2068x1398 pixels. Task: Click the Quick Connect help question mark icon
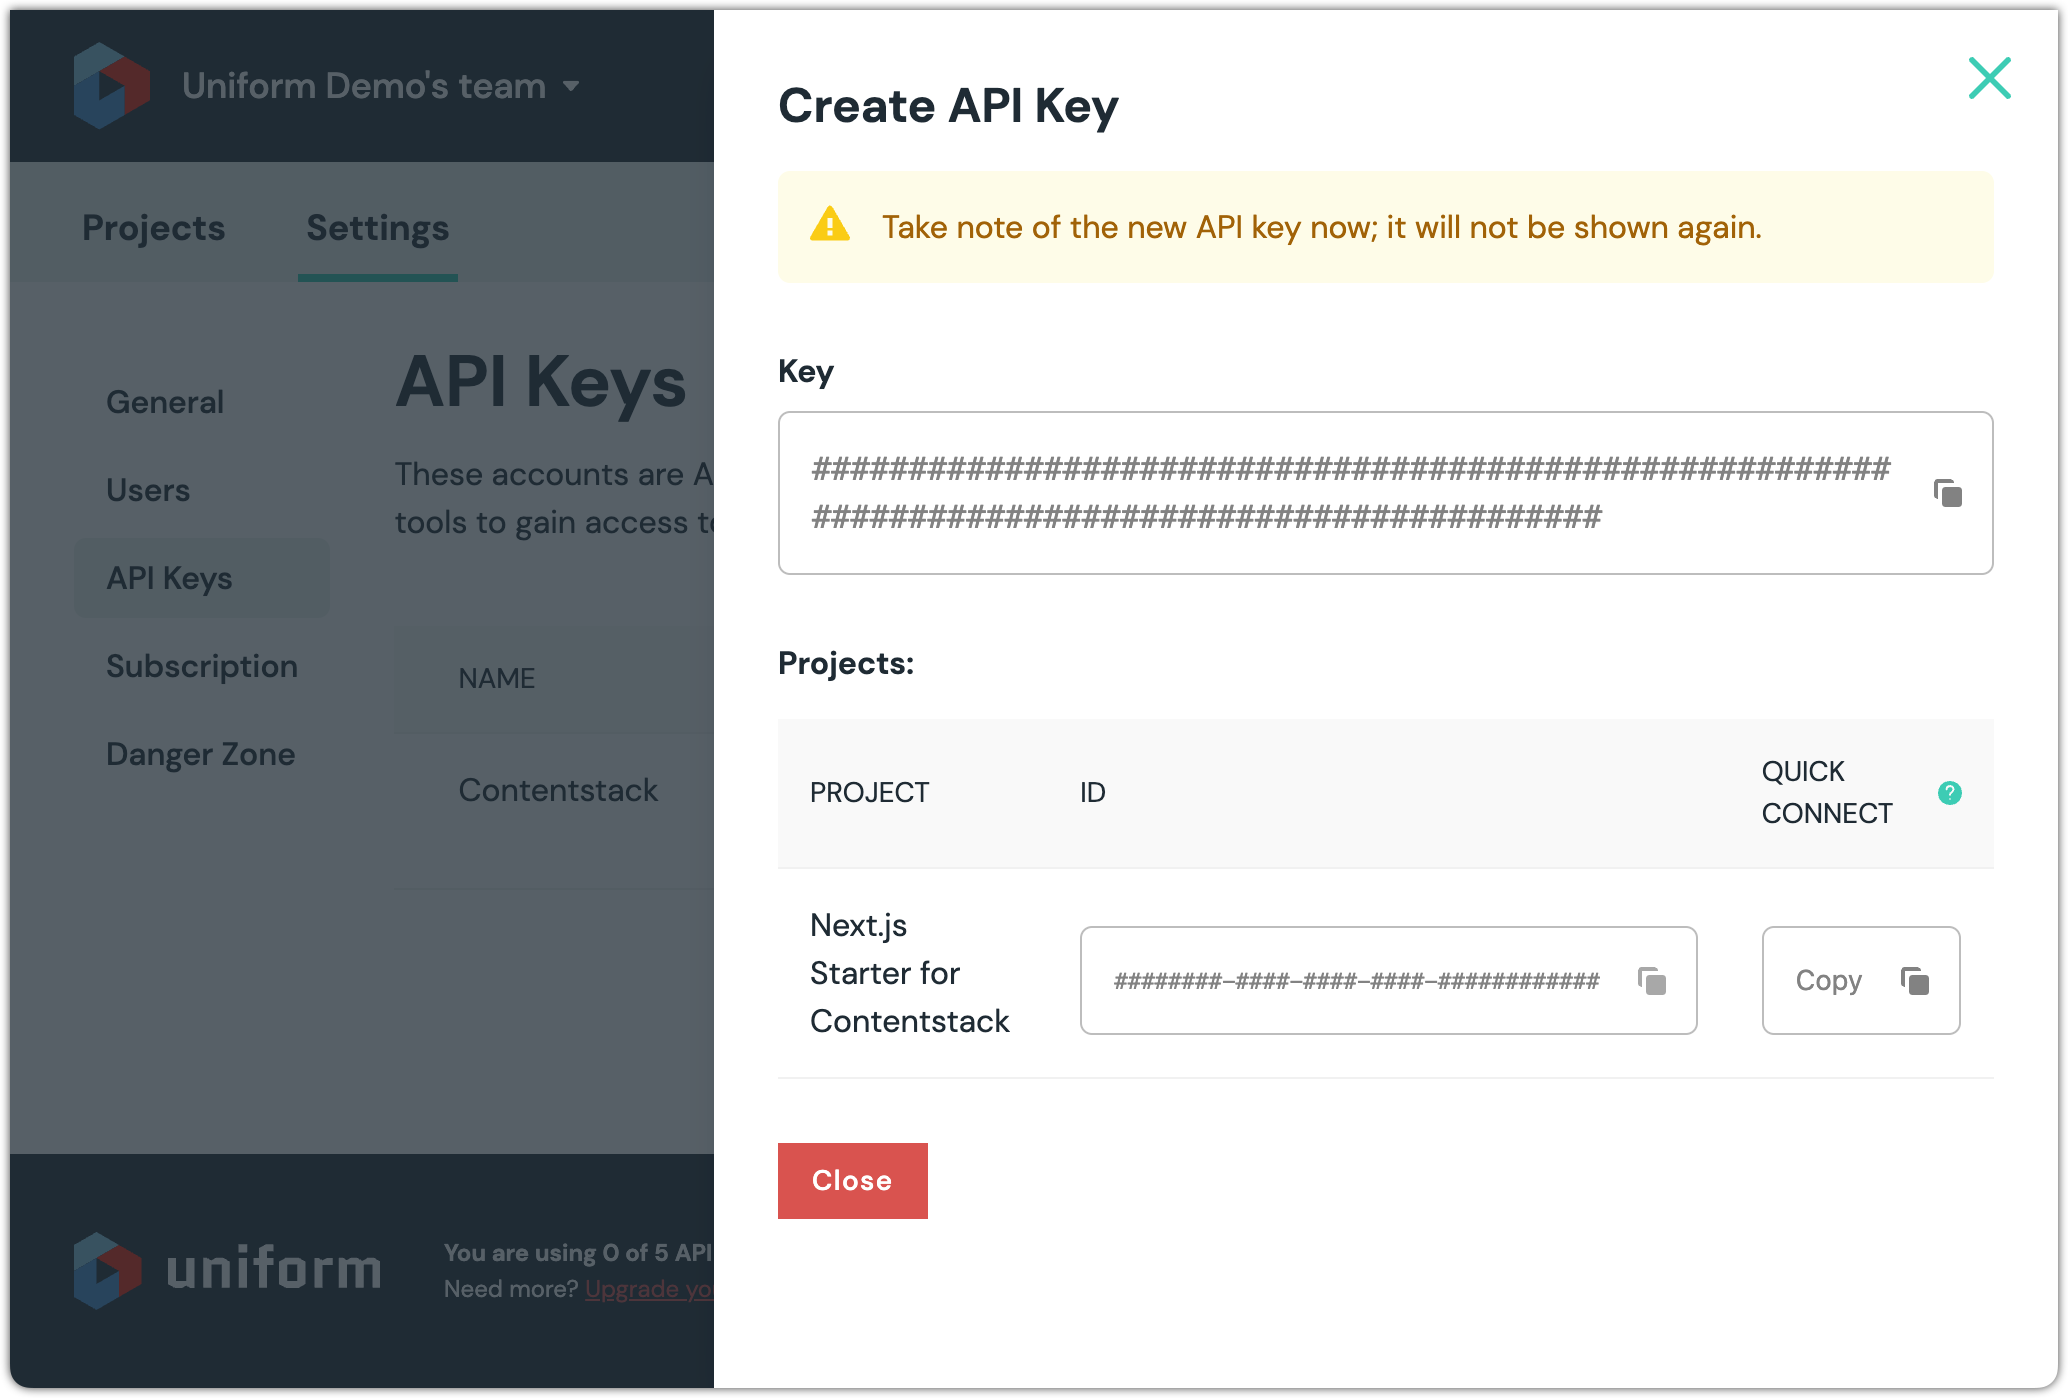pos(1949,793)
